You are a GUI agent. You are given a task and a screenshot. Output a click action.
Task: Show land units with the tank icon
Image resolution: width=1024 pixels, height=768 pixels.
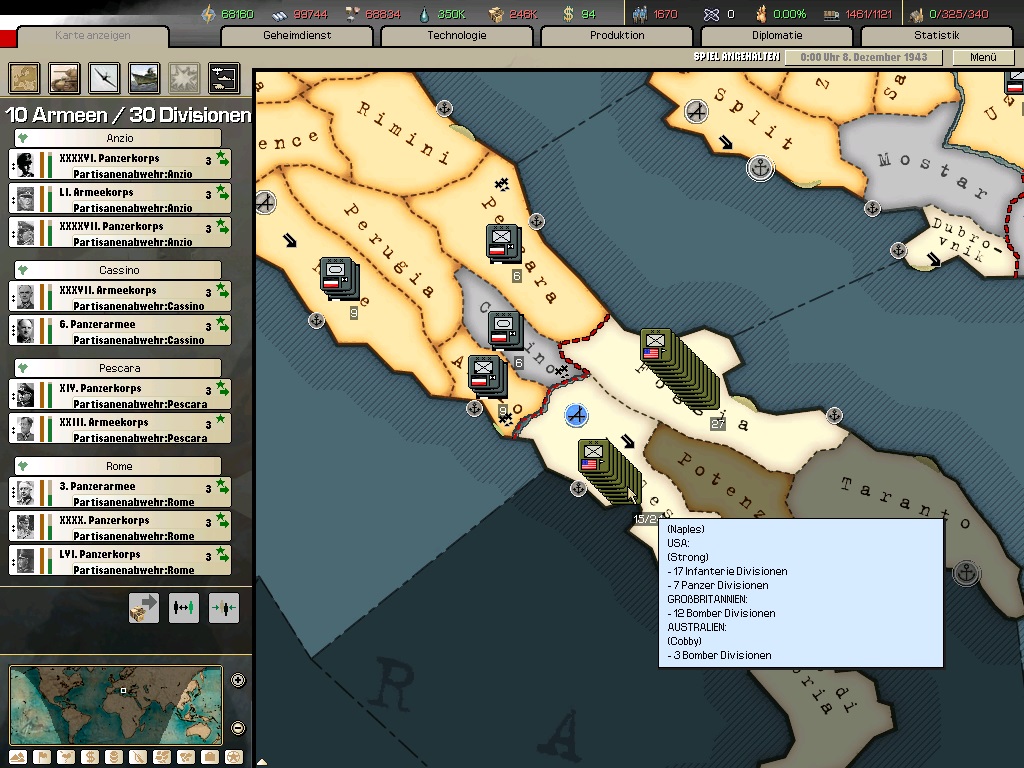point(64,78)
